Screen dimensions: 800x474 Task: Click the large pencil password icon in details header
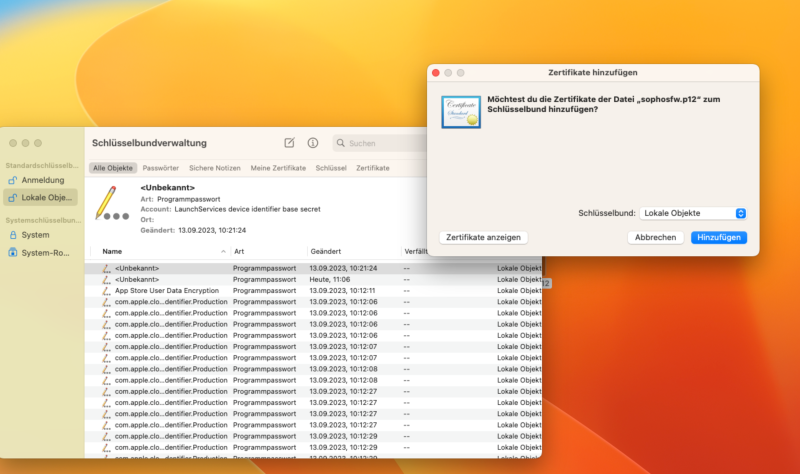pyautogui.click(x=112, y=204)
